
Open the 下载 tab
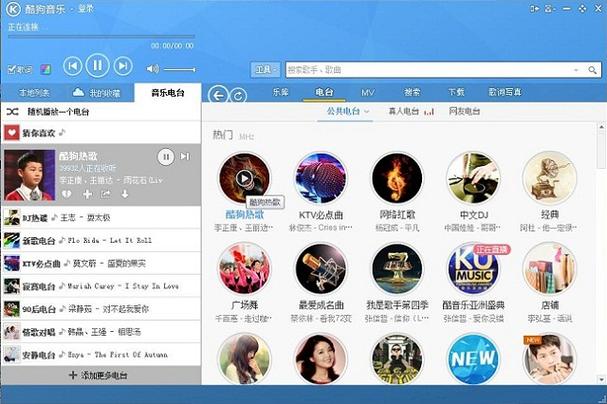(456, 92)
